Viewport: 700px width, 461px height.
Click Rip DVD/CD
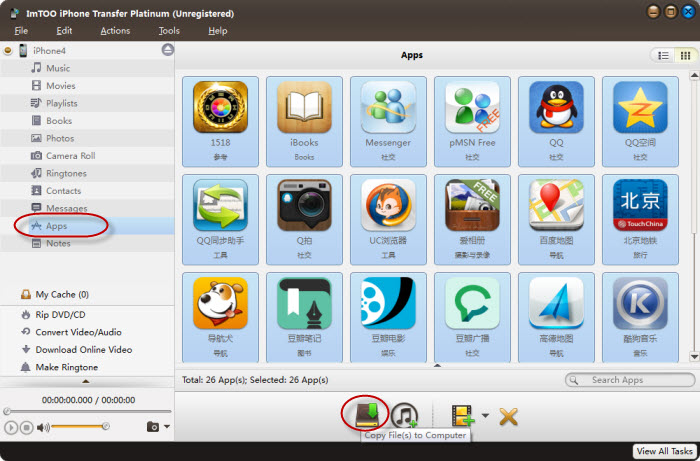pos(53,315)
